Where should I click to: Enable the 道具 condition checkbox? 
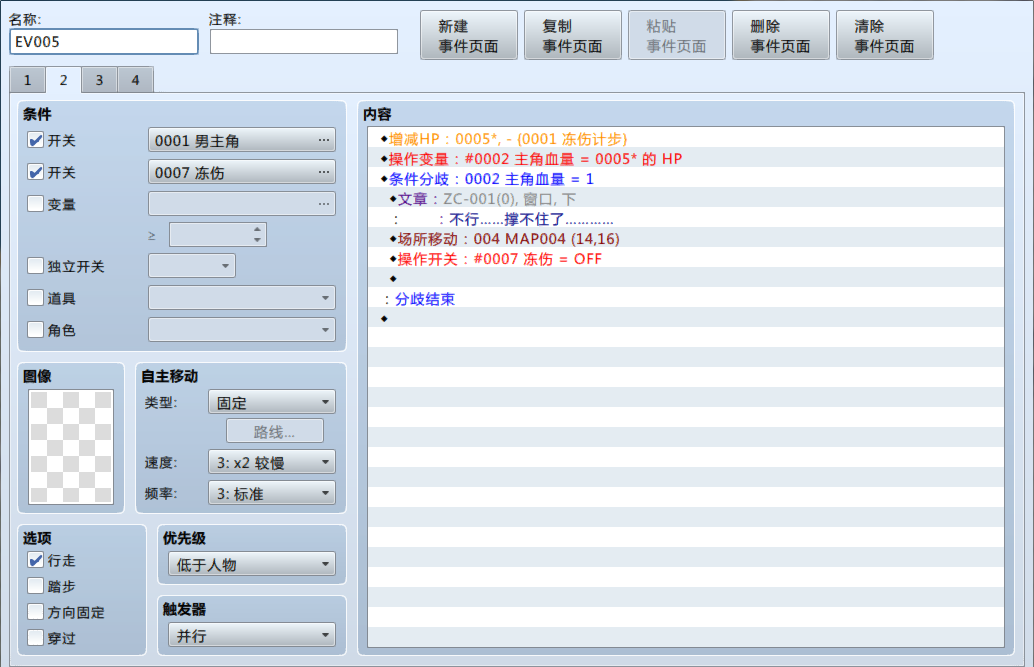click(36, 298)
